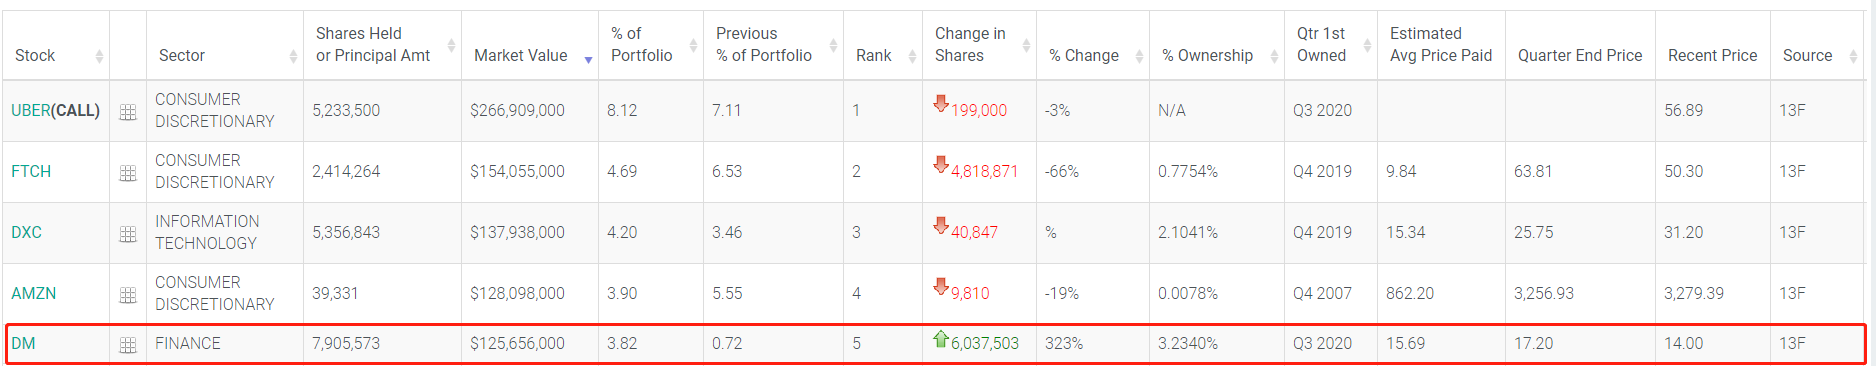Open the DXC stock link
The height and width of the screenshot is (366, 1876).
pyautogui.click(x=26, y=232)
